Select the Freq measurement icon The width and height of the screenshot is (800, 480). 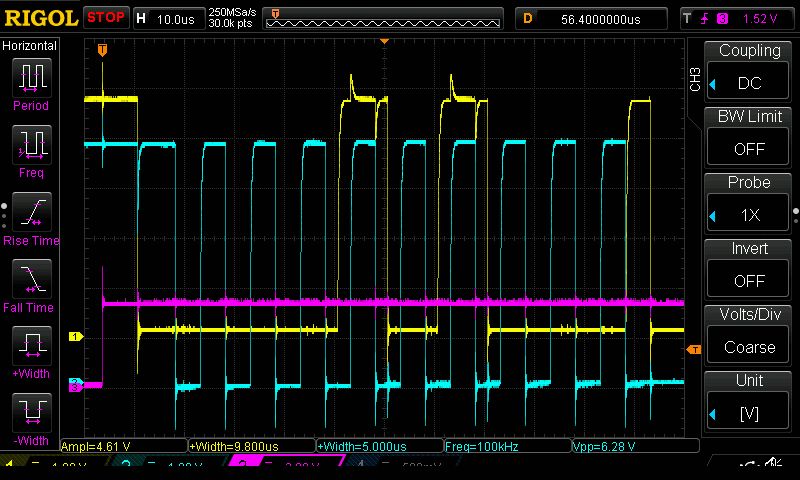31,150
